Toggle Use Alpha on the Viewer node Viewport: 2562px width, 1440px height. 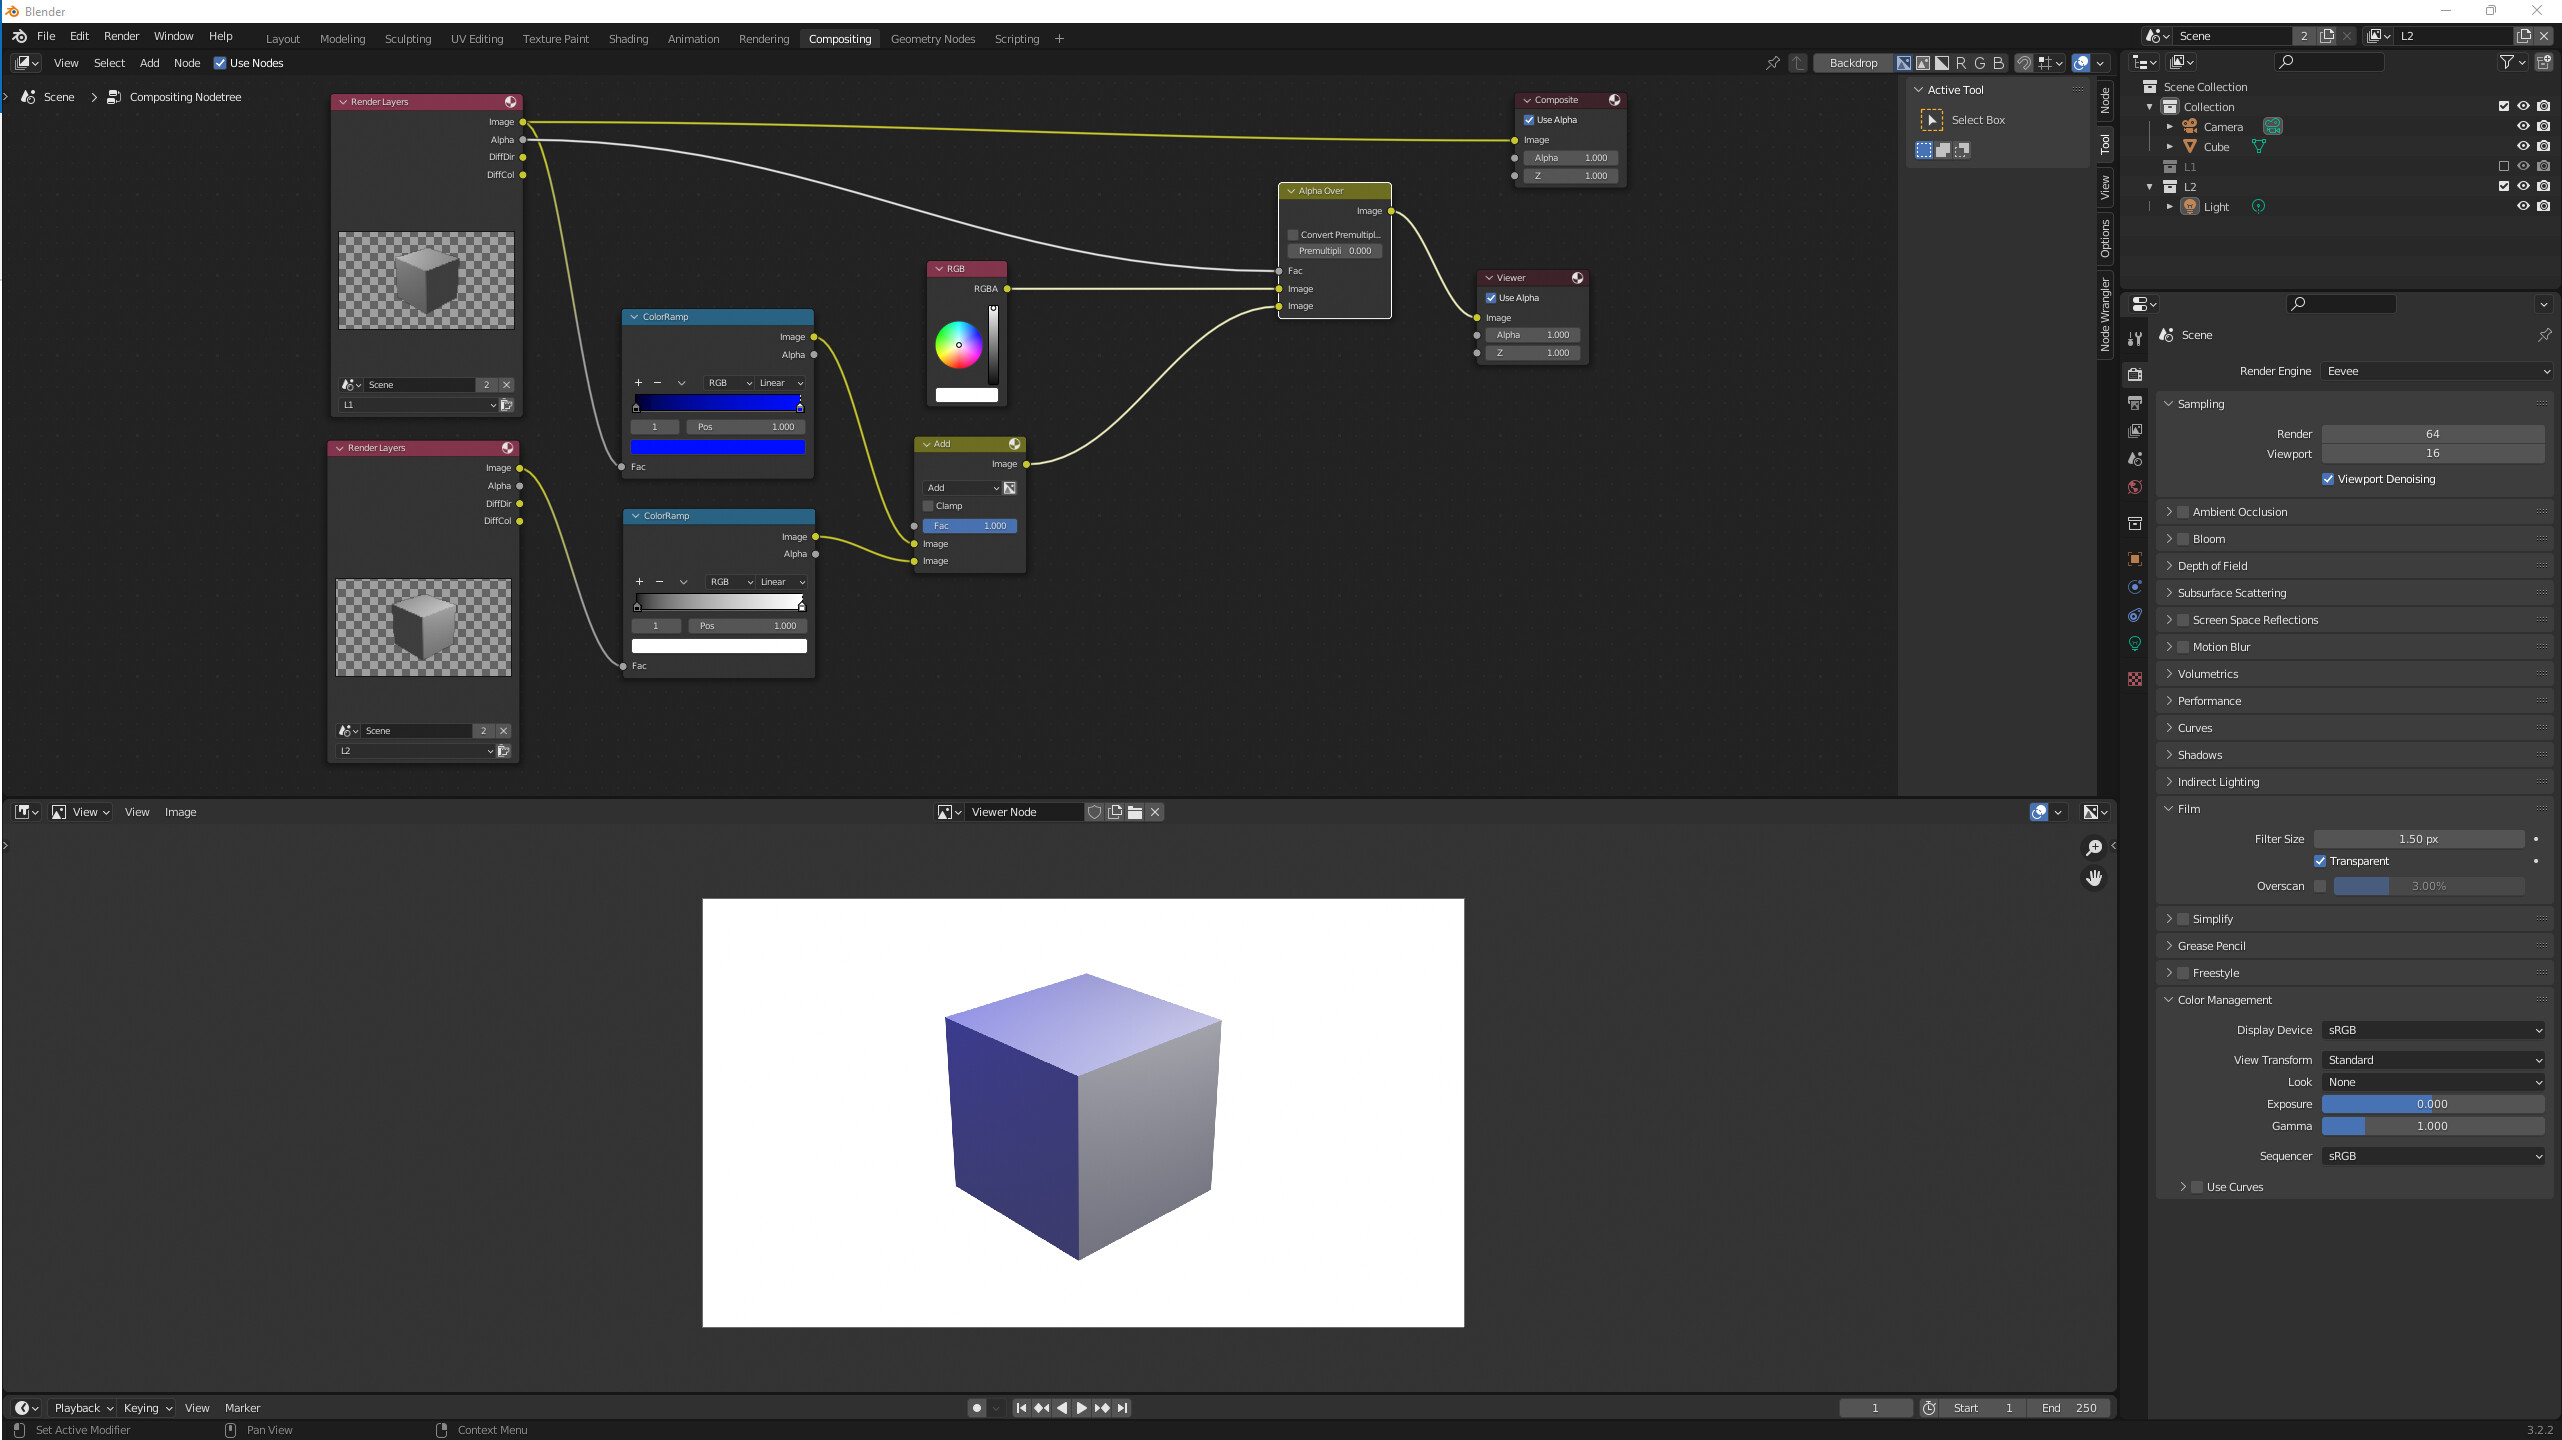(1491, 298)
